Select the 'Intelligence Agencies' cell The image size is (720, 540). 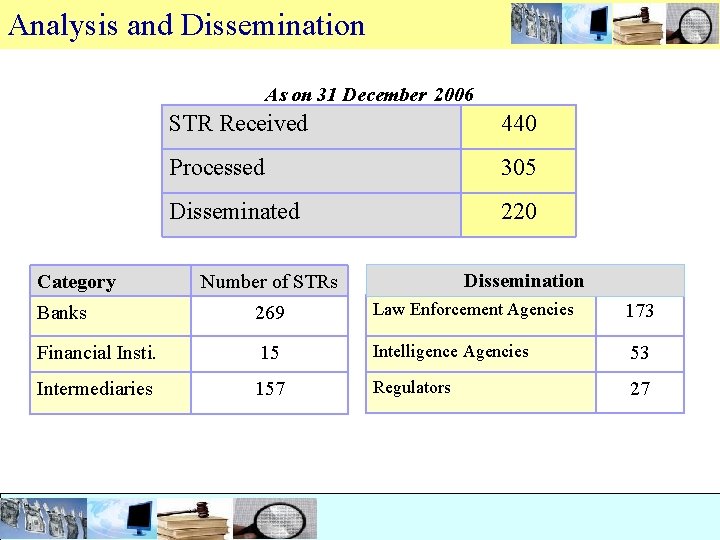click(x=481, y=354)
